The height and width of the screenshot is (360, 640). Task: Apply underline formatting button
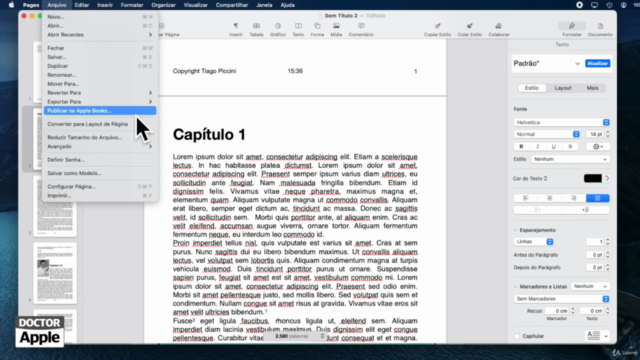coord(554,147)
